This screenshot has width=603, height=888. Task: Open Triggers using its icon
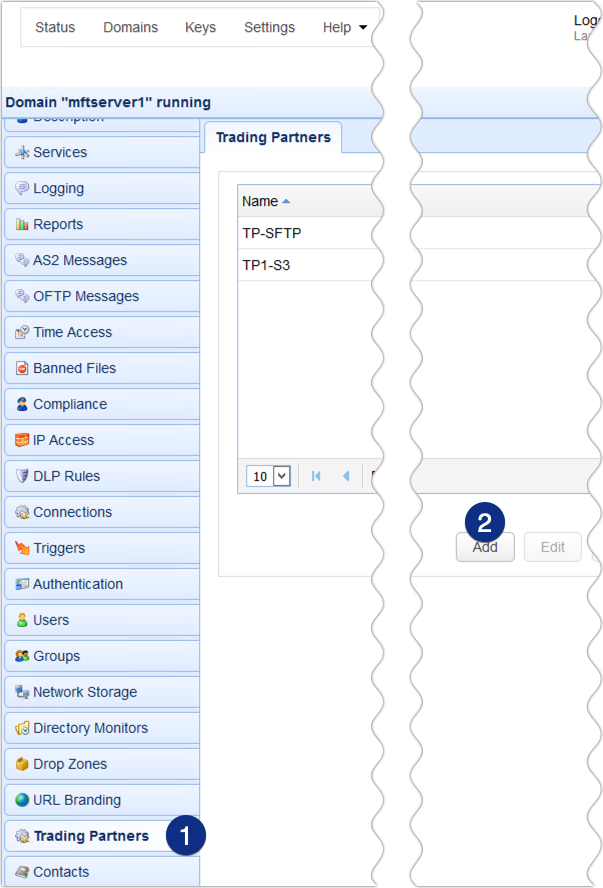pos(22,549)
